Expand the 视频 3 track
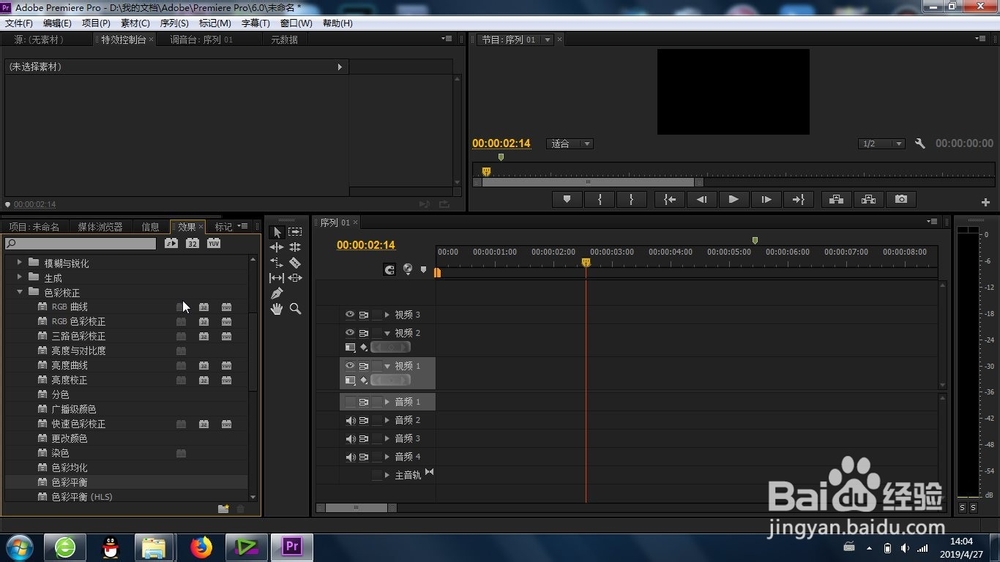The height and width of the screenshot is (562, 1000). point(387,314)
